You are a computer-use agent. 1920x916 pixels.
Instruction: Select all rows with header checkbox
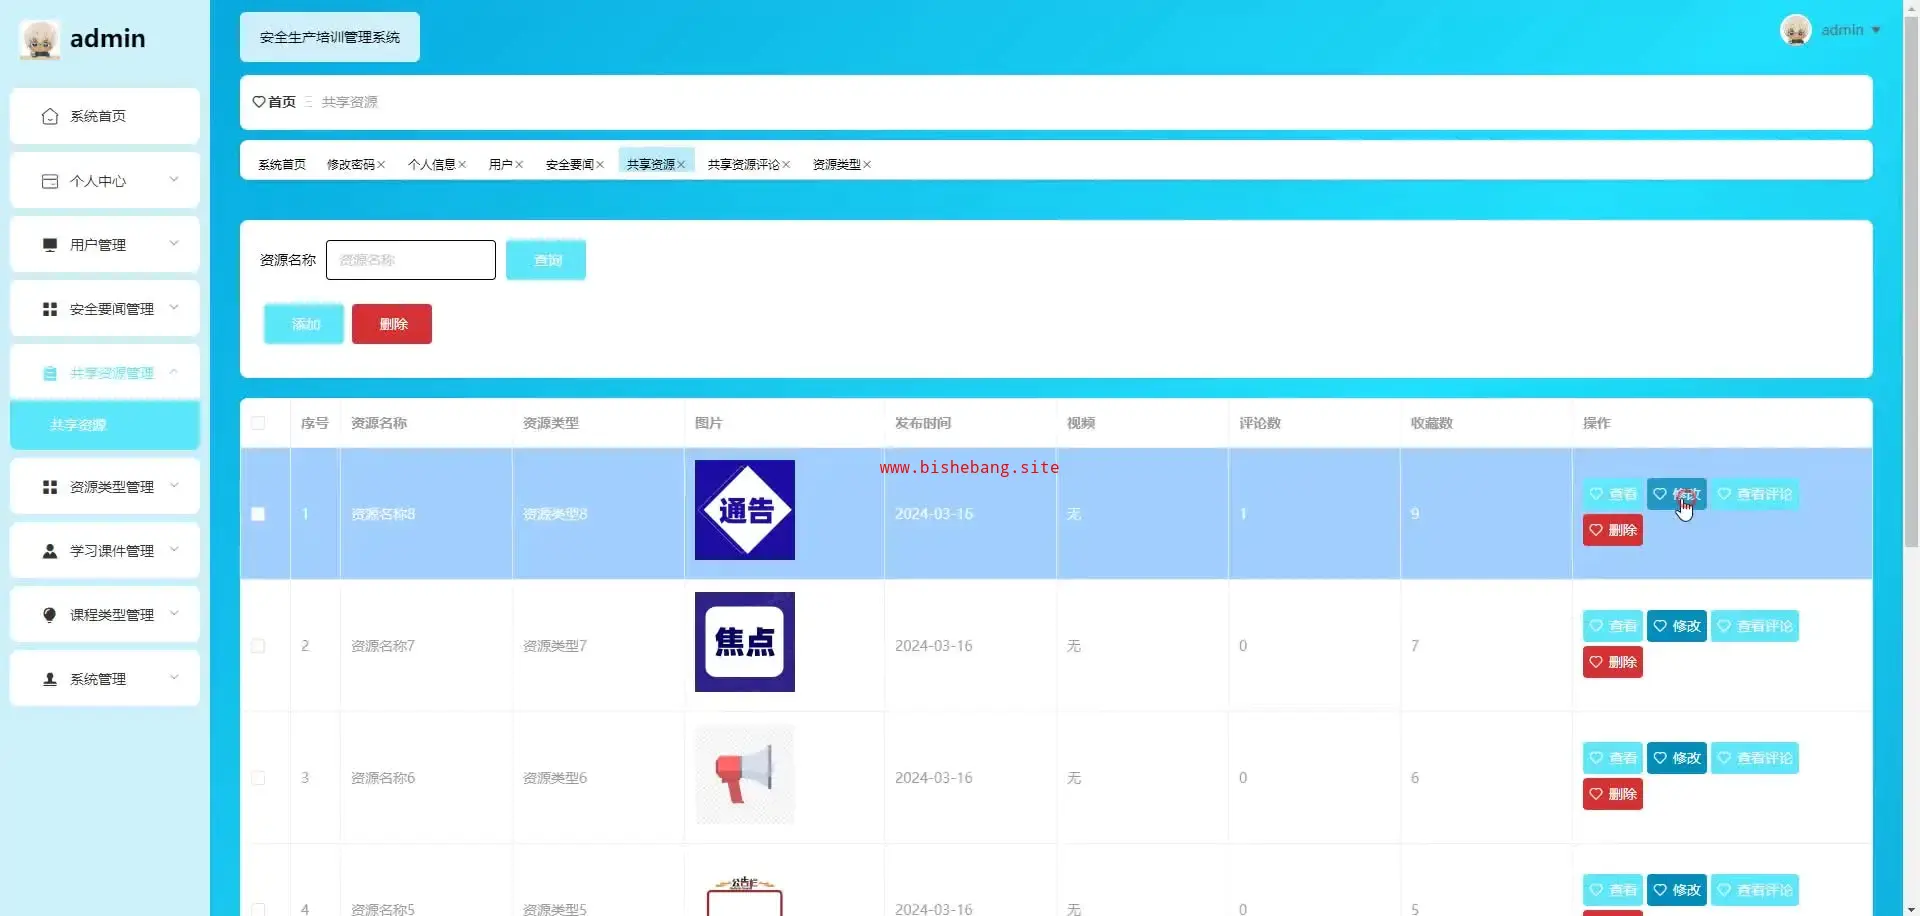click(x=258, y=423)
